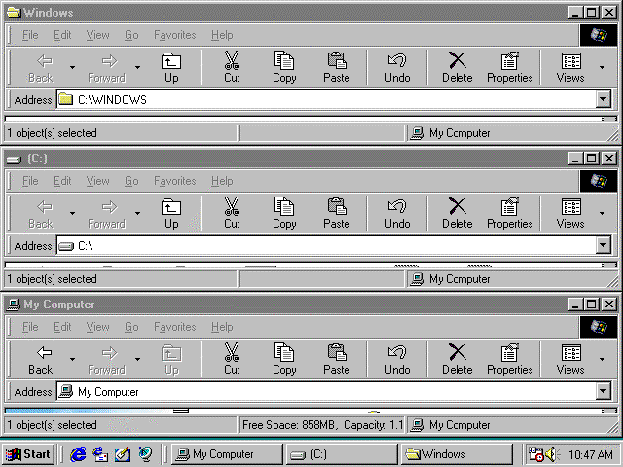This screenshot has height=467, width=623.
Task: Click Paste icon in the (C:) window
Action: tap(336, 212)
